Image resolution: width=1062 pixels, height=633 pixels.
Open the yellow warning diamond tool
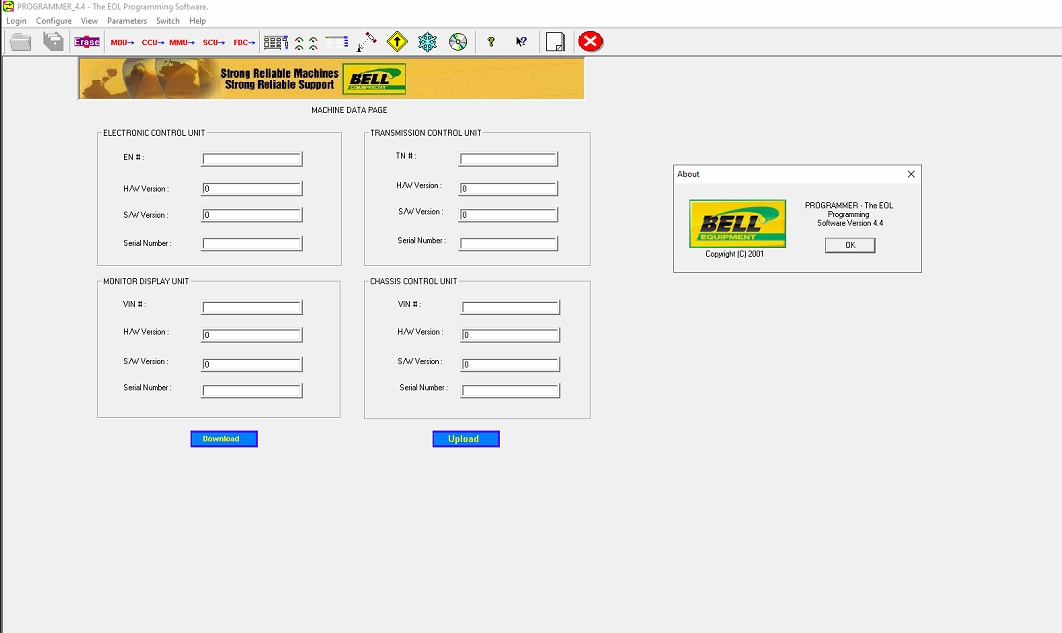click(x=397, y=41)
